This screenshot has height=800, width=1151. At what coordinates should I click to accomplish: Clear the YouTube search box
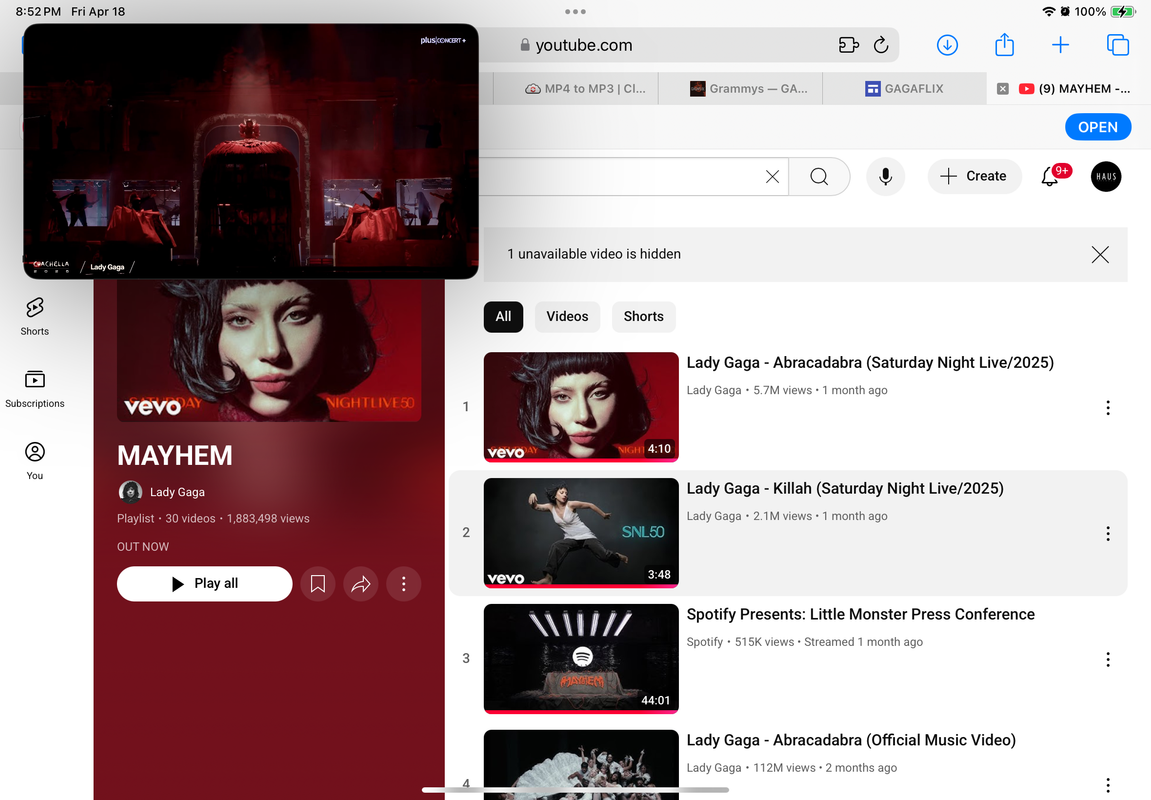(x=772, y=177)
